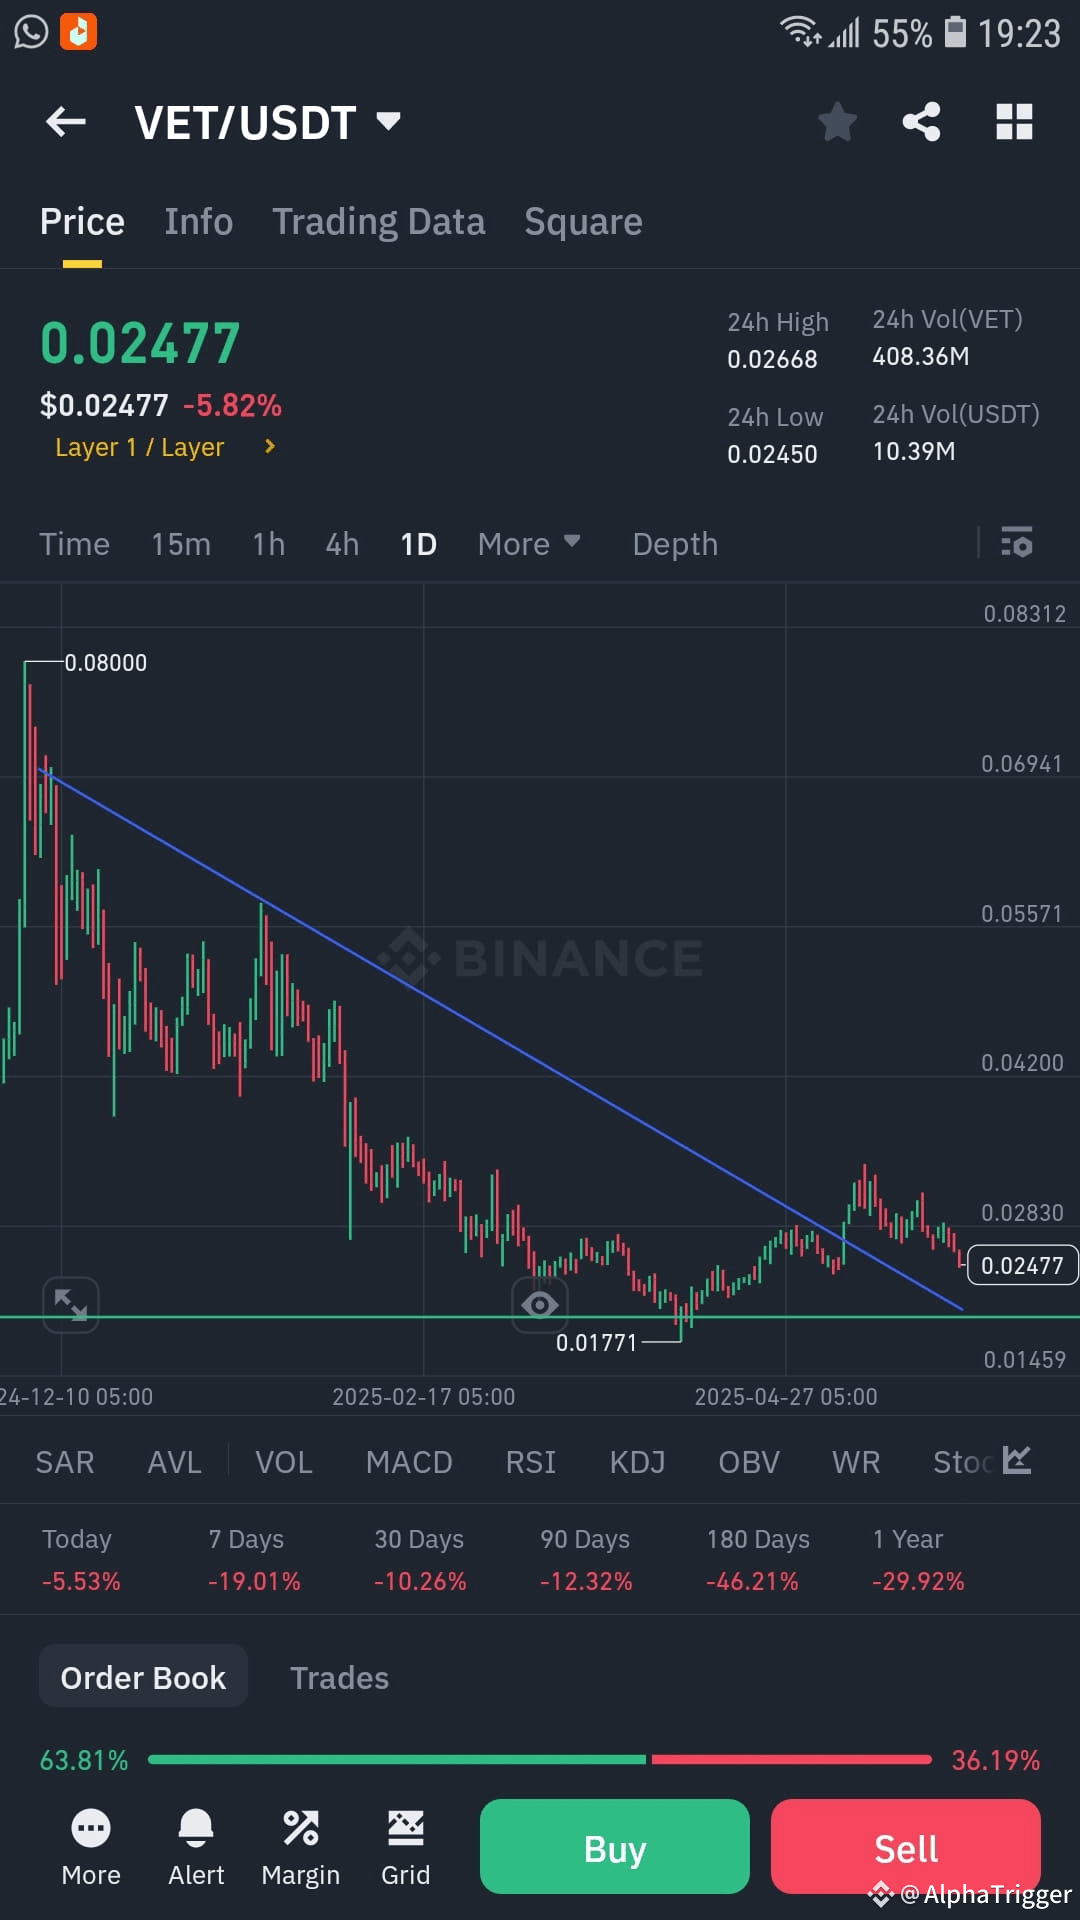Screen dimensions: 1080x1920
Task: Open the Square tab
Action: pos(583,221)
